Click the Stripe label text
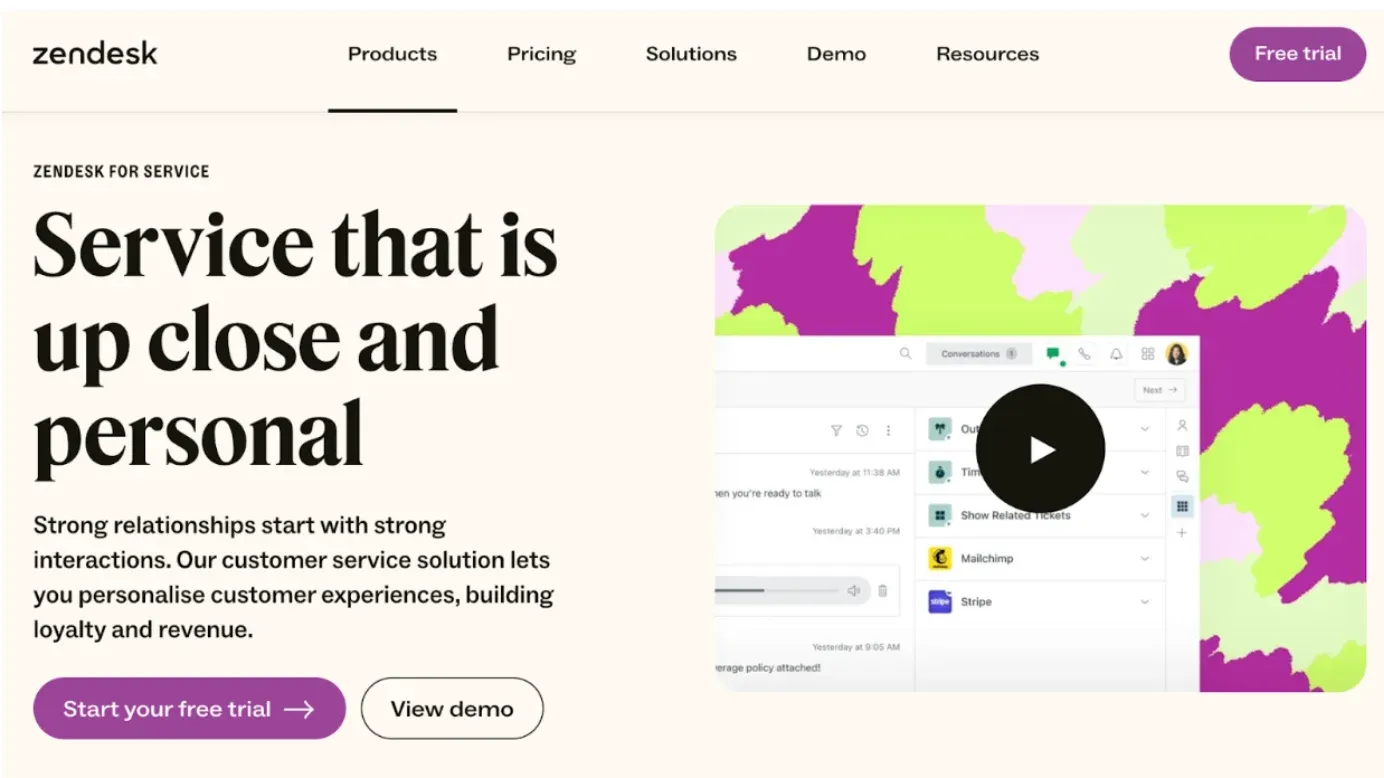Screen dimensions: 1384x778 (976, 602)
